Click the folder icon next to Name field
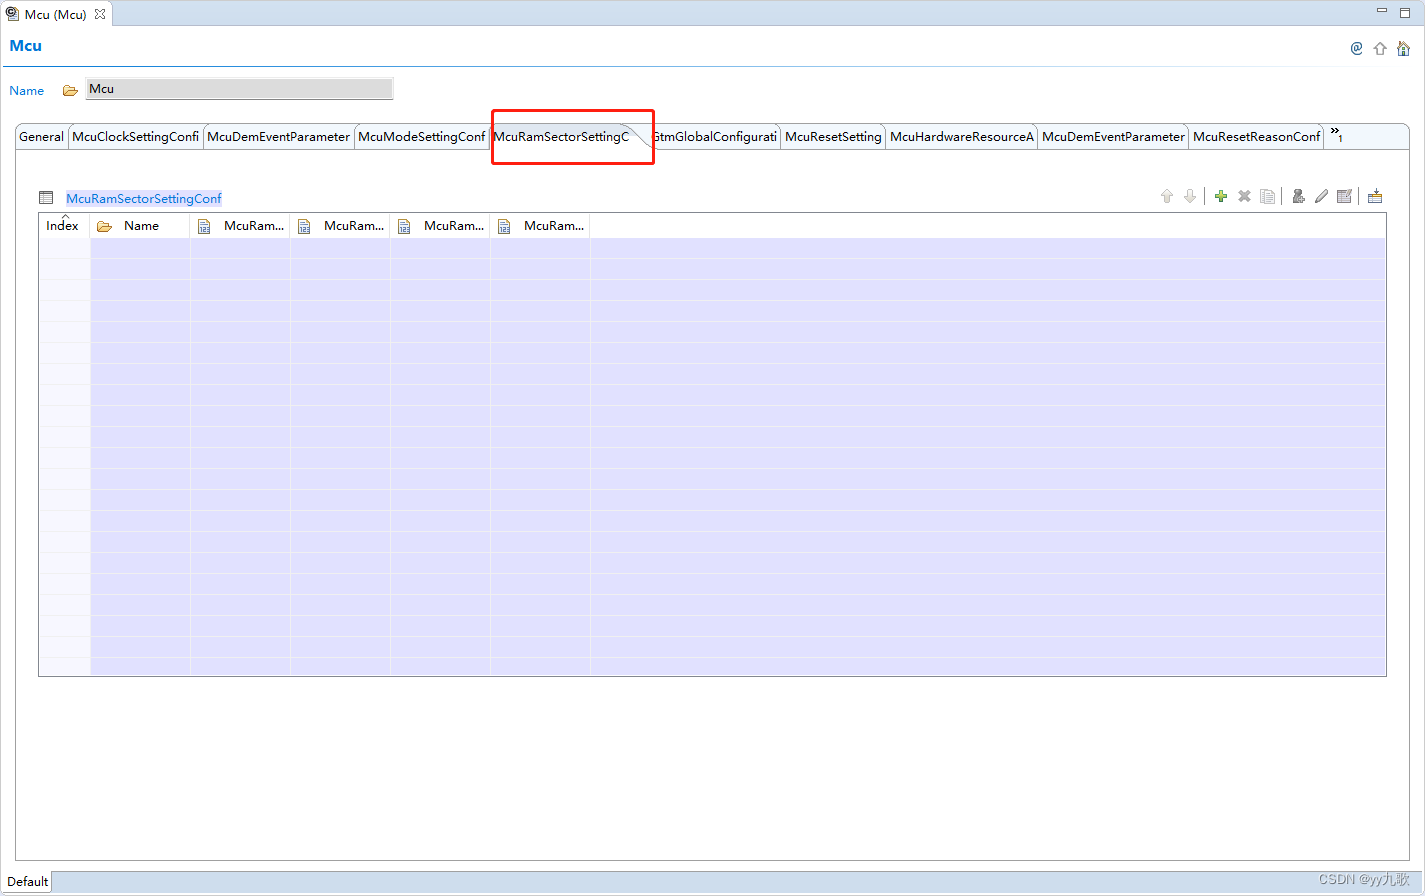This screenshot has width=1425, height=896. (x=70, y=90)
